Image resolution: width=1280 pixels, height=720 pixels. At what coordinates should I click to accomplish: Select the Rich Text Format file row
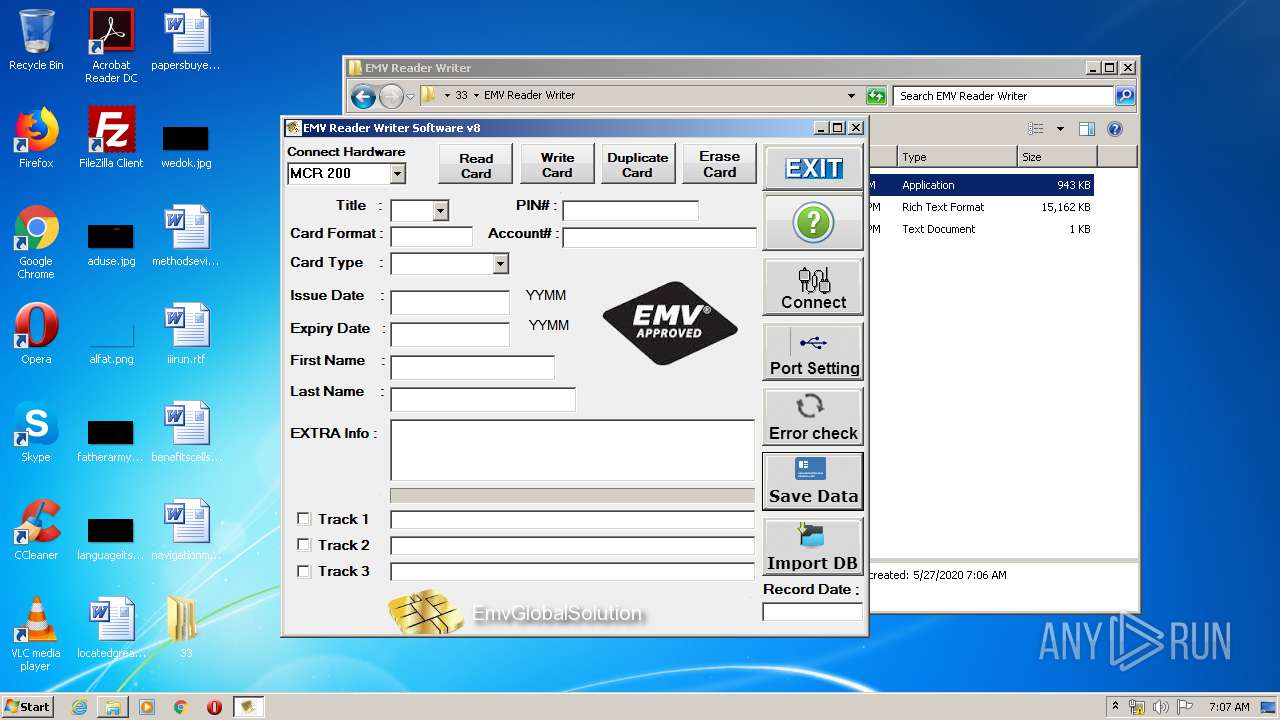pos(980,207)
